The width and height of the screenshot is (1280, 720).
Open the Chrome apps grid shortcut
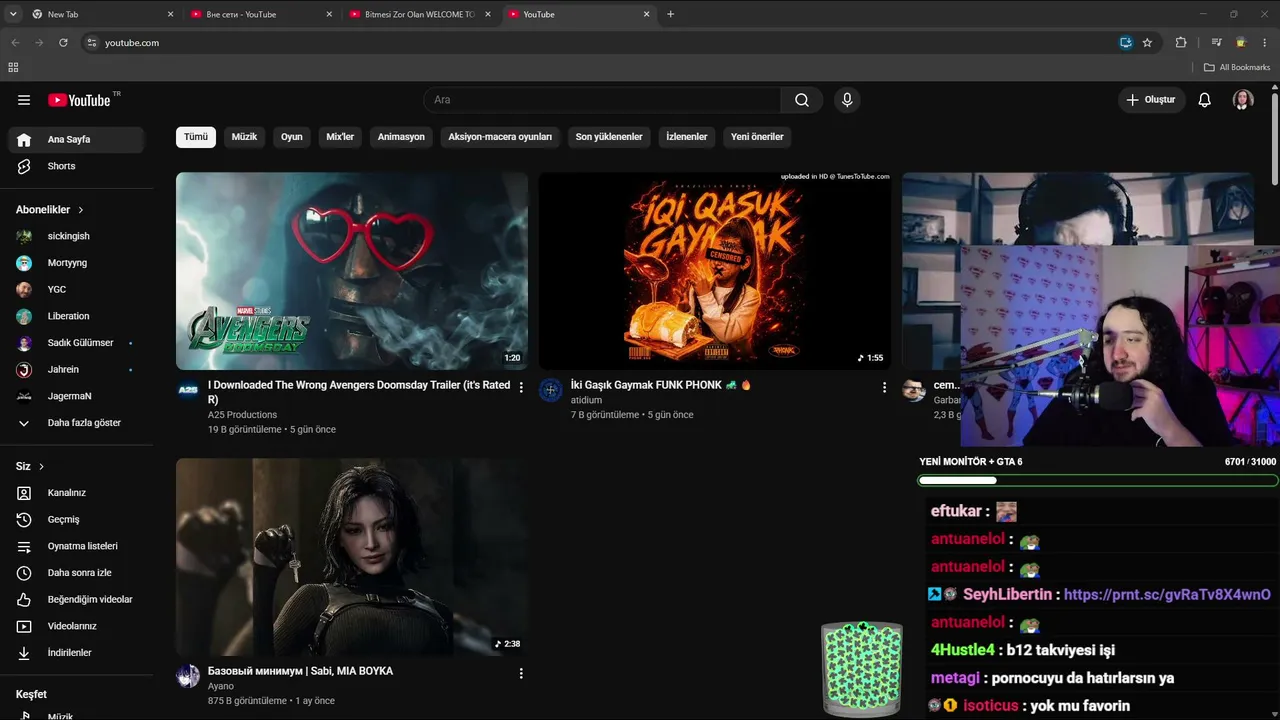click(x=13, y=67)
